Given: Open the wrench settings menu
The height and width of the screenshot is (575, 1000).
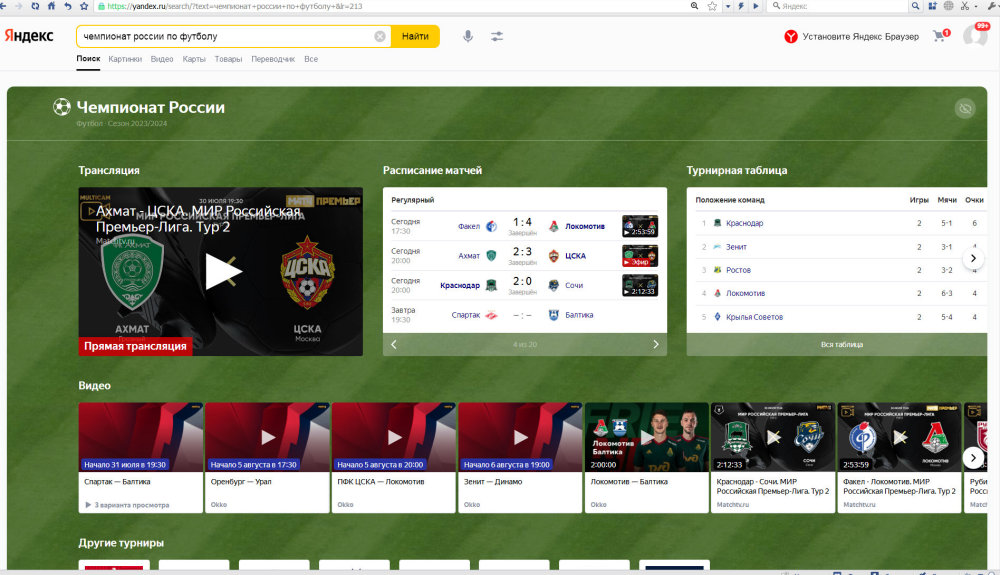Looking at the screenshot, I should point(993,6).
